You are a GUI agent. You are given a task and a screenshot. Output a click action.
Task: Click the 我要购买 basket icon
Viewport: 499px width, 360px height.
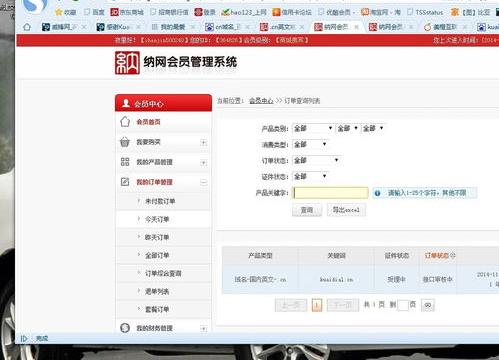[125, 142]
